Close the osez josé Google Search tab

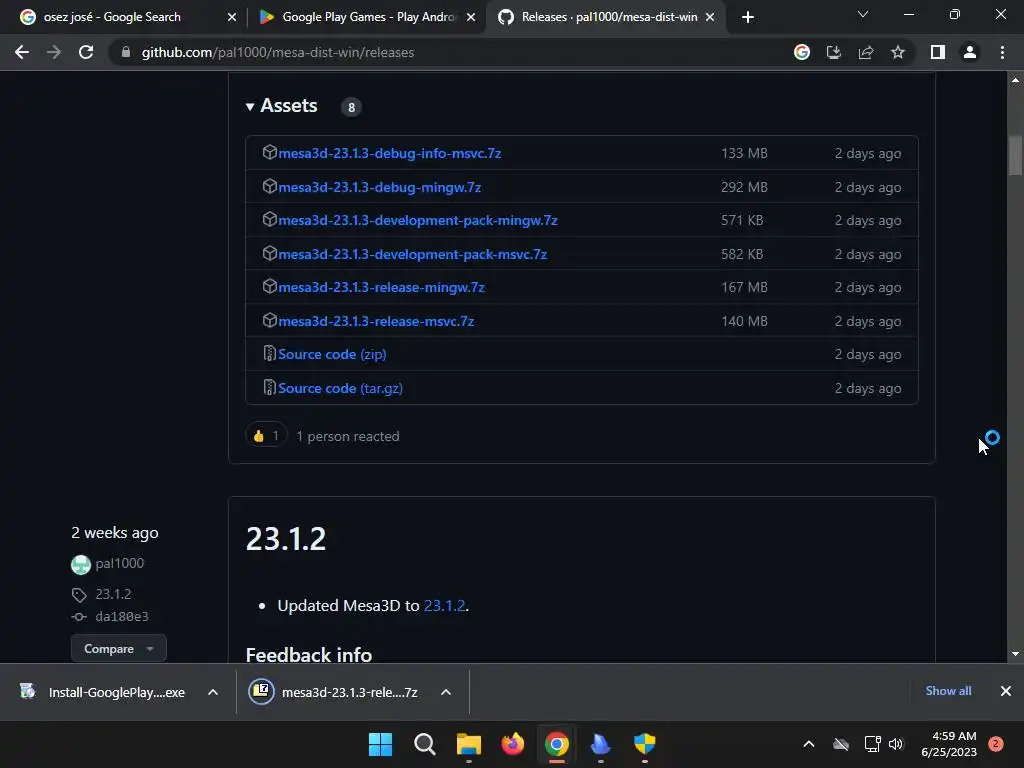pyautogui.click(x=232, y=17)
